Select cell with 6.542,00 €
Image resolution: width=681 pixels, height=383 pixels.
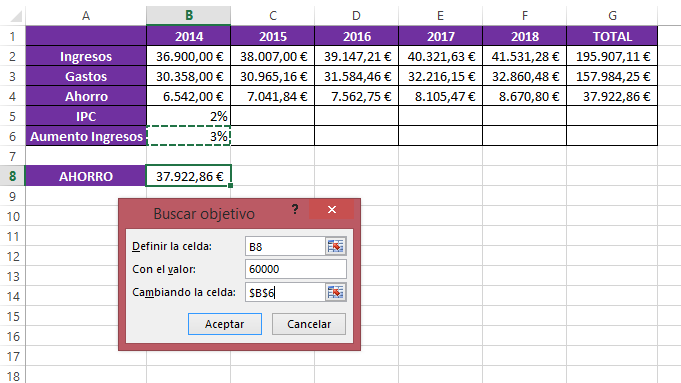click(188, 96)
